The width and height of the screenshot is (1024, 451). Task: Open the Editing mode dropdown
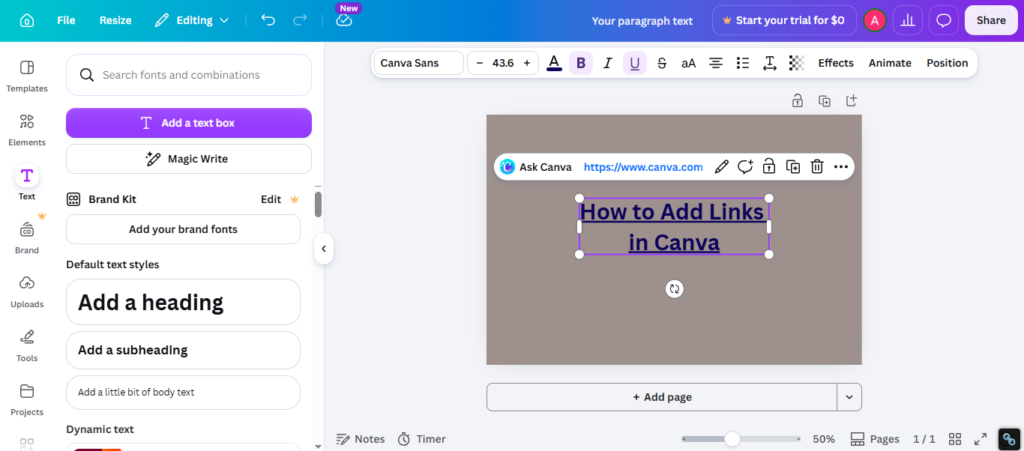tap(192, 20)
